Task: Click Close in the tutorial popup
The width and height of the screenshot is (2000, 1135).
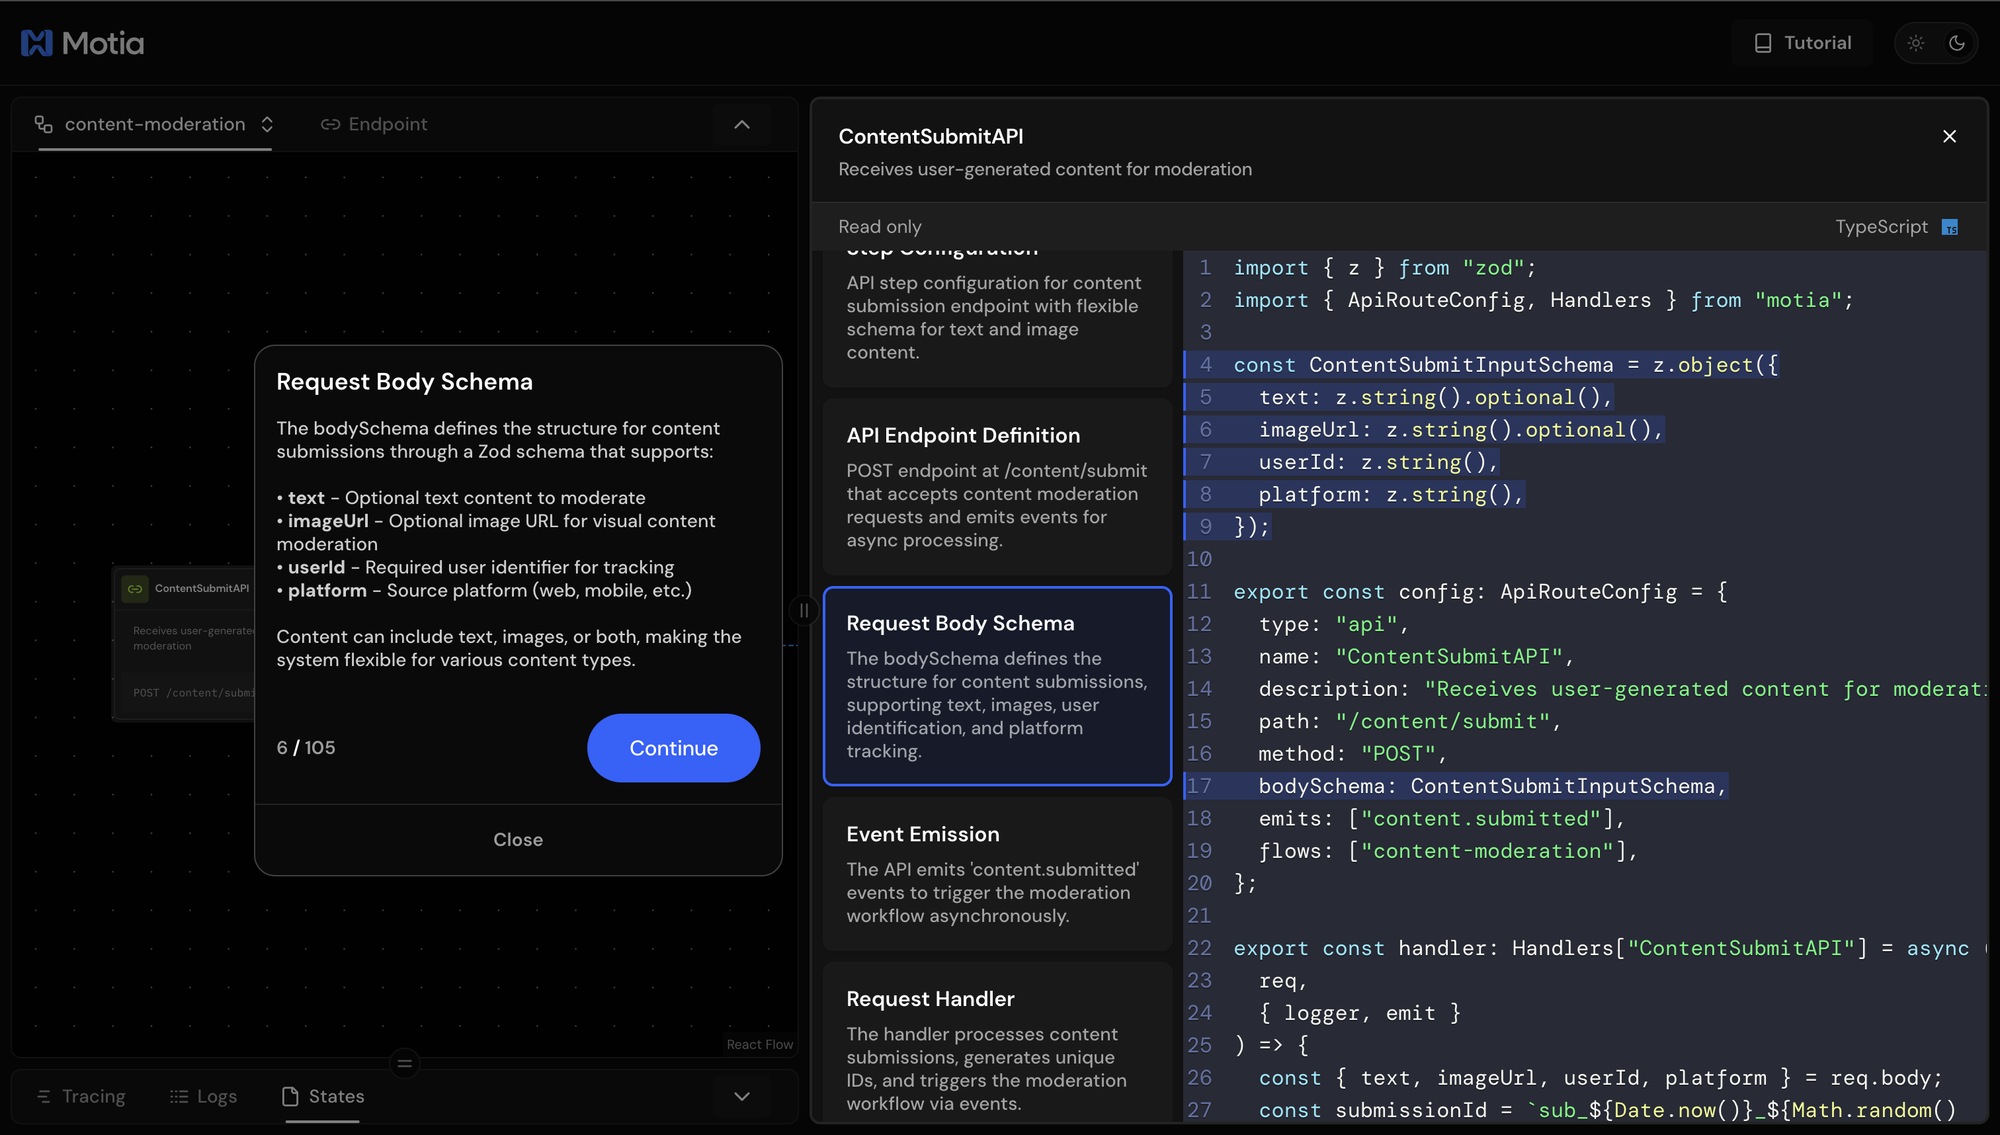Action: tap(518, 840)
